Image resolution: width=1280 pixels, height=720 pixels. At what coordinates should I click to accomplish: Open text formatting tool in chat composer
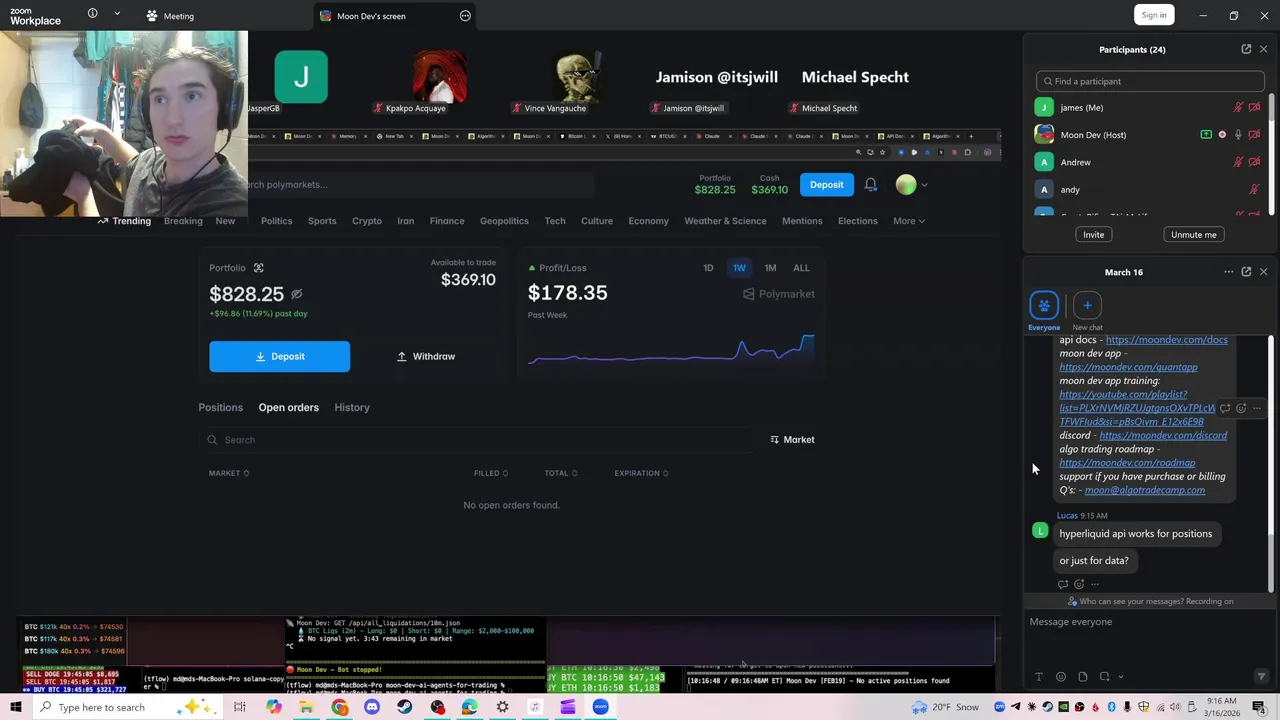1039,677
